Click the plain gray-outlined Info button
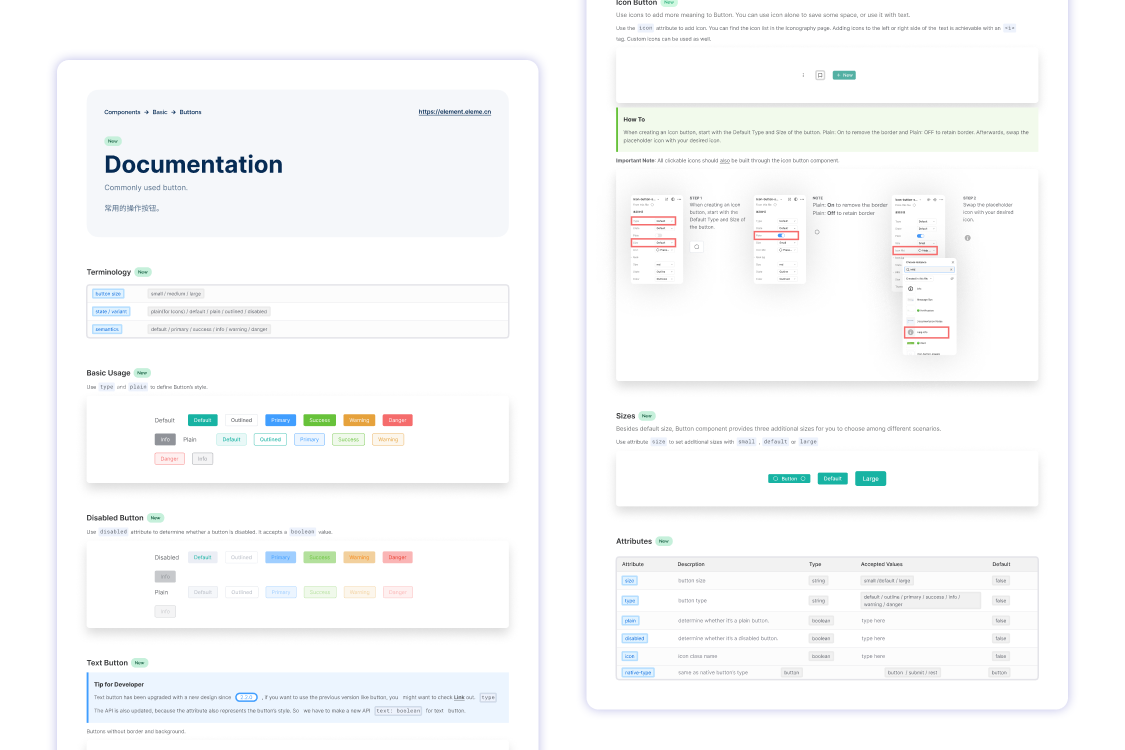The image size is (1125, 750). point(202,459)
